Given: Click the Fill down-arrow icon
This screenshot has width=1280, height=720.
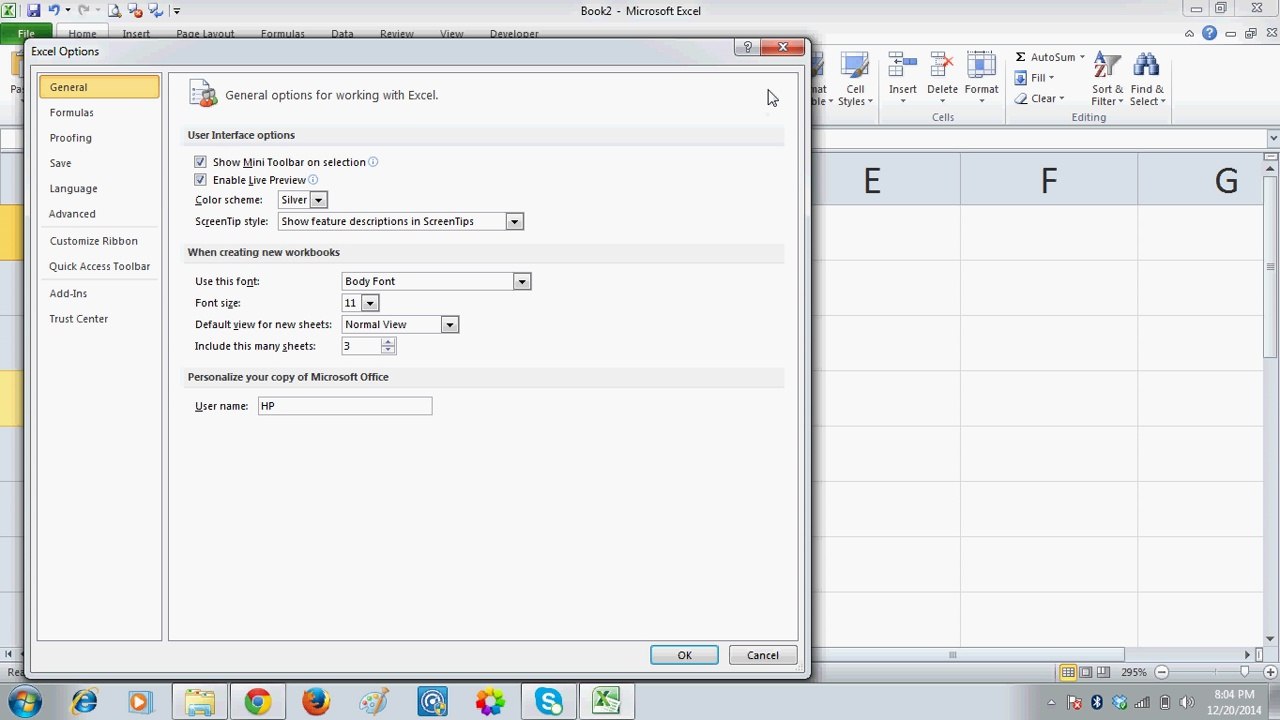Looking at the screenshot, I should [x=1020, y=78].
